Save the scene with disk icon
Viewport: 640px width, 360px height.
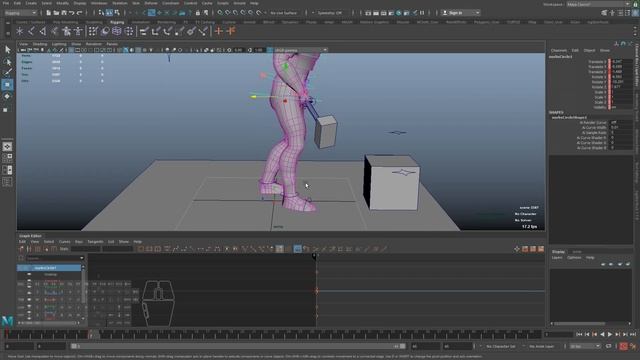64,13
